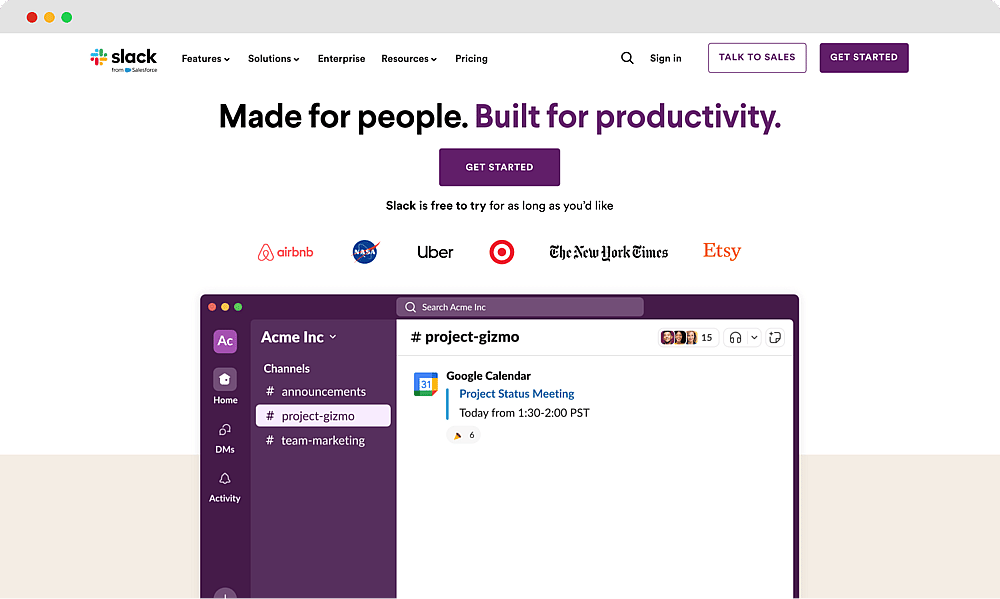Go to Home in the Slack sidebar
This screenshot has width=1000, height=599.
224,387
